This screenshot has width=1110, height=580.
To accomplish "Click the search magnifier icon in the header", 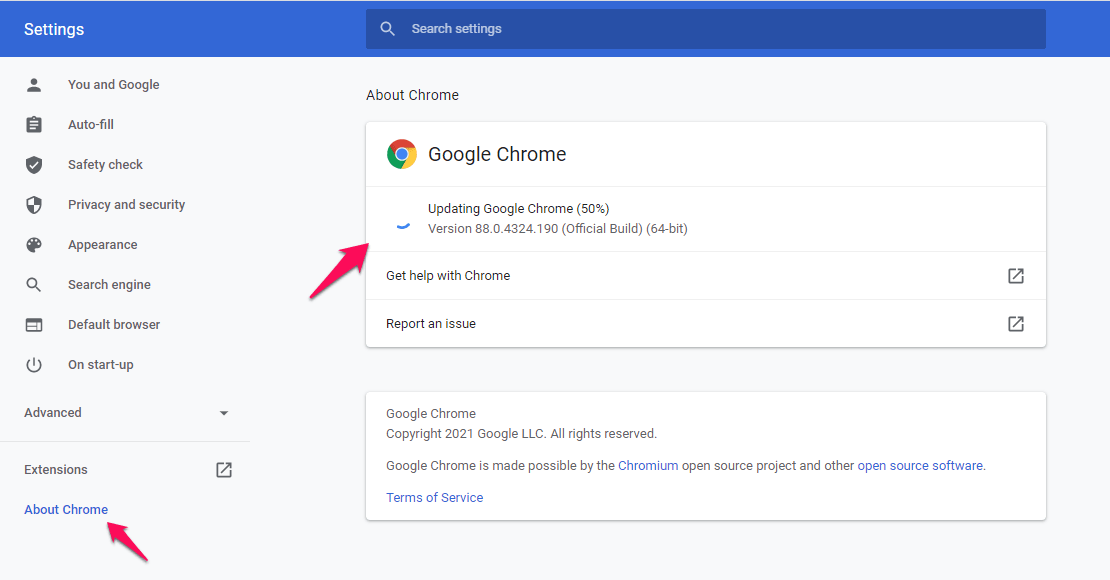I will pyautogui.click(x=387, y=29).
